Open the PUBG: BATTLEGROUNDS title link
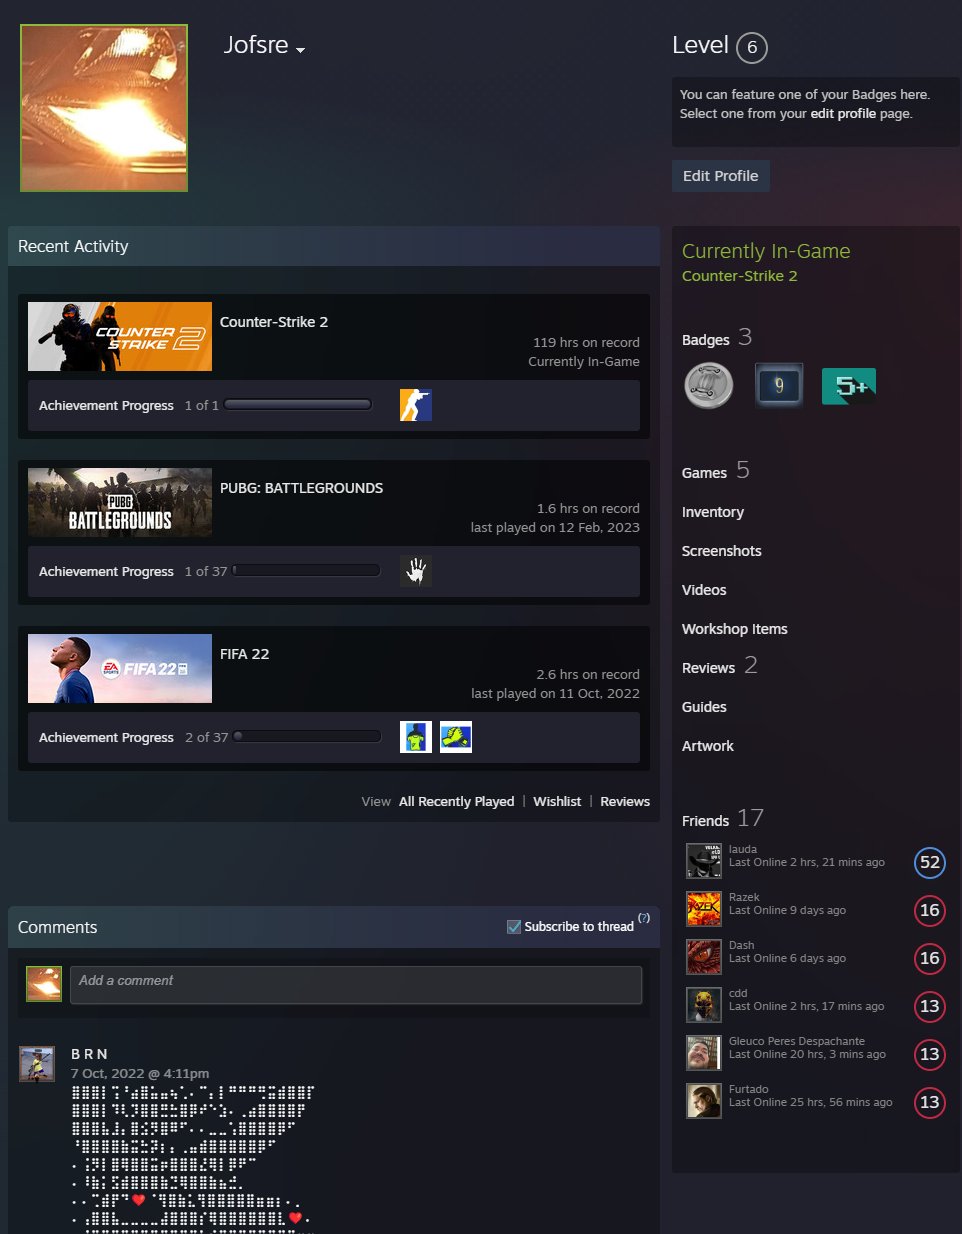Image resolution: width=962 pixels, height=1234 pixels. pos(301,488)
